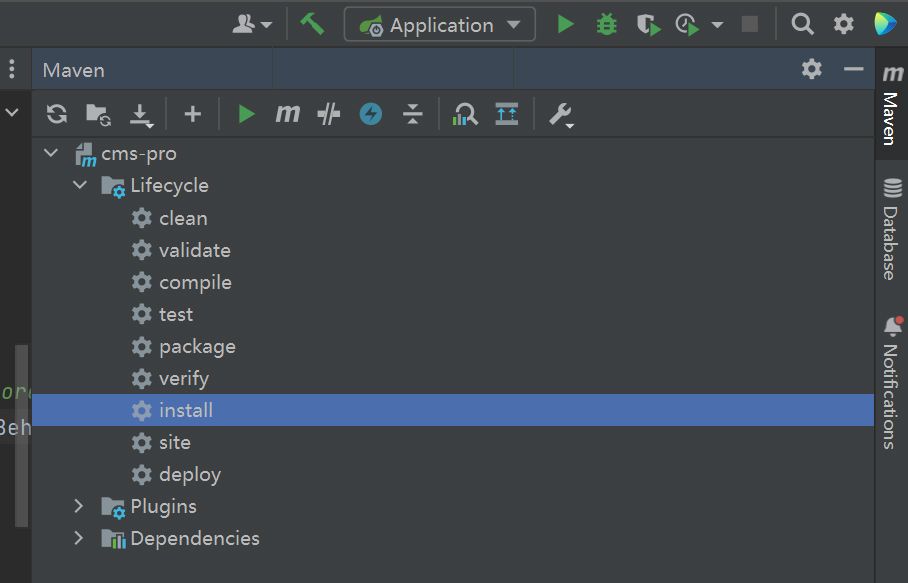
Task: Execute Maven Goal m icon
Action: tap(287, 113)
